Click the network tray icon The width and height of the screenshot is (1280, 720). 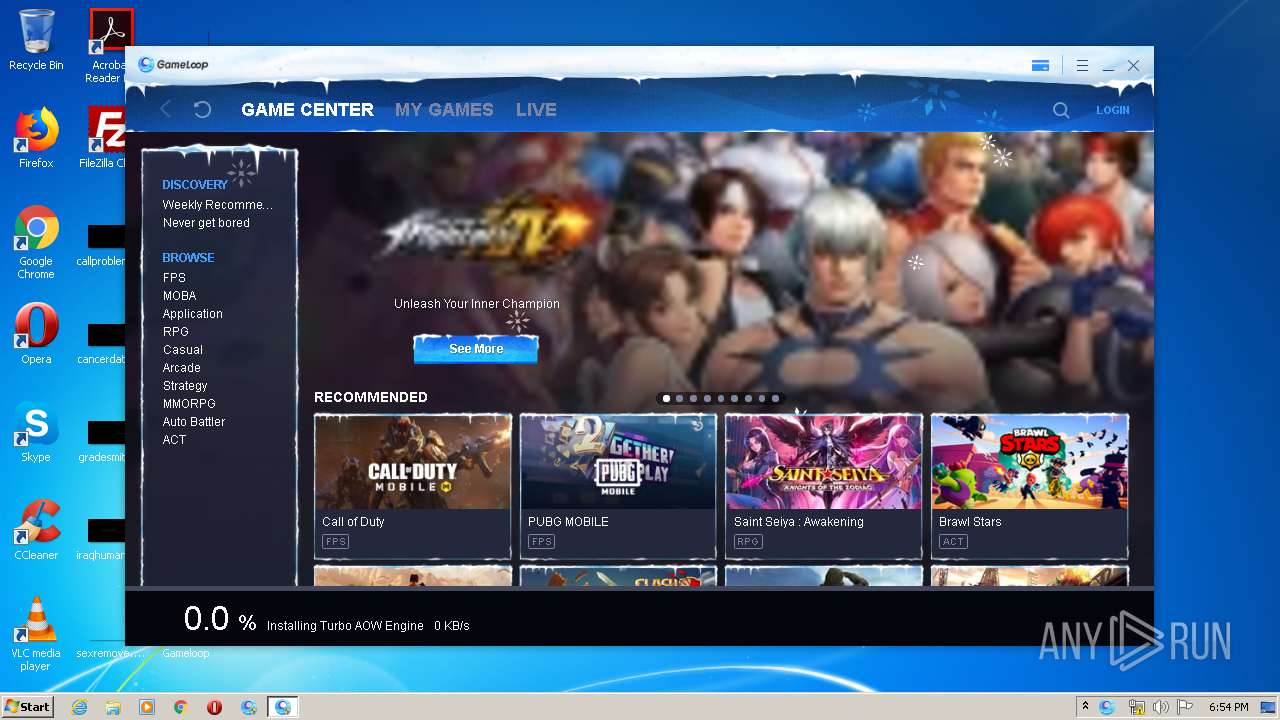[1136, 707]
